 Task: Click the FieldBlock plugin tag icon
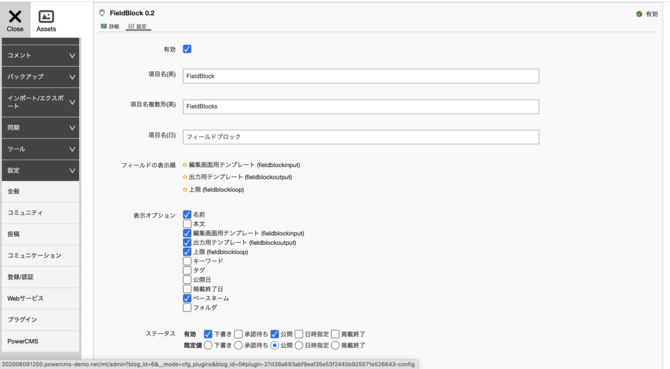coord(102,13)
